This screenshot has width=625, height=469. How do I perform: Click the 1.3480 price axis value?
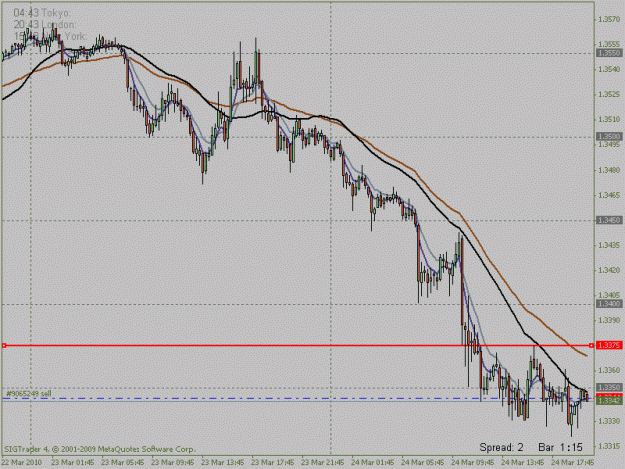click(609, 170)
